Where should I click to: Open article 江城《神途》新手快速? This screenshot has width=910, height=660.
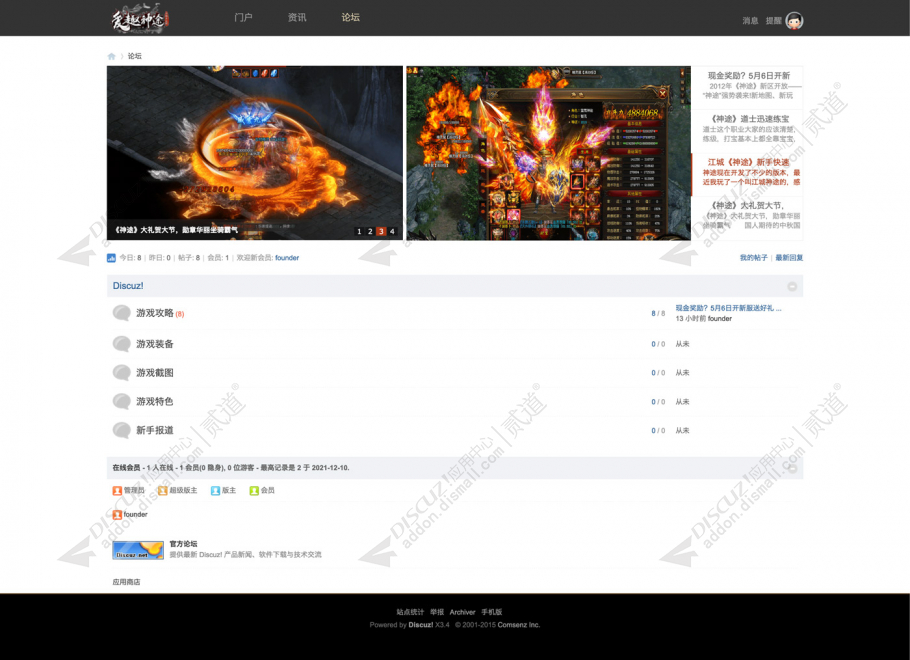click(x=749, y=163)
